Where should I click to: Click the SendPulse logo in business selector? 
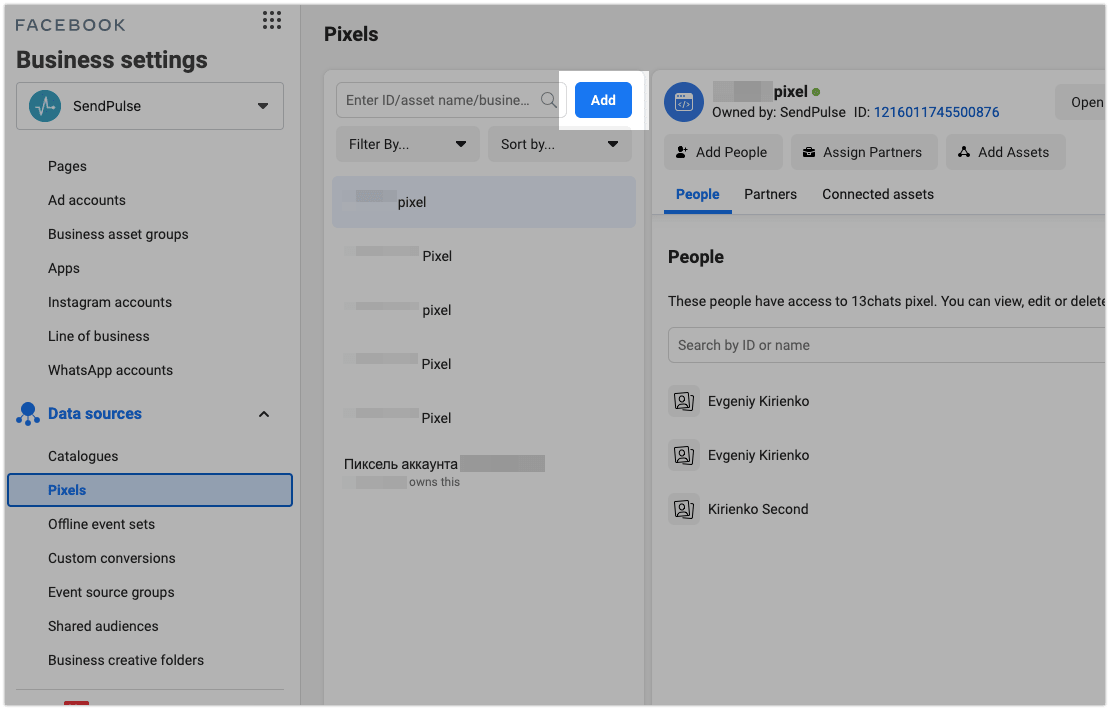coord(45,106)
